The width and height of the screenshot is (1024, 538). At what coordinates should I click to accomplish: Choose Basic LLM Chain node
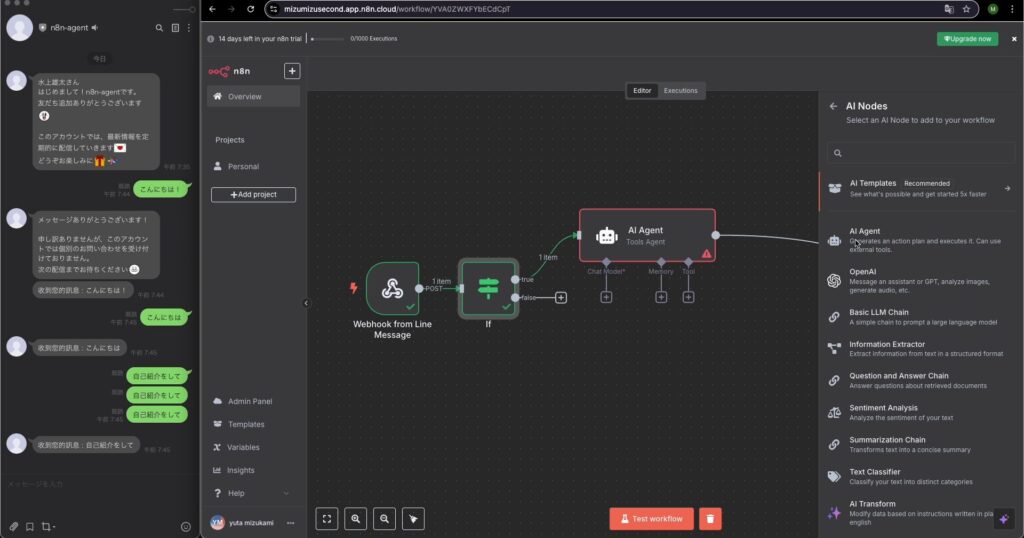coord(921,317)
